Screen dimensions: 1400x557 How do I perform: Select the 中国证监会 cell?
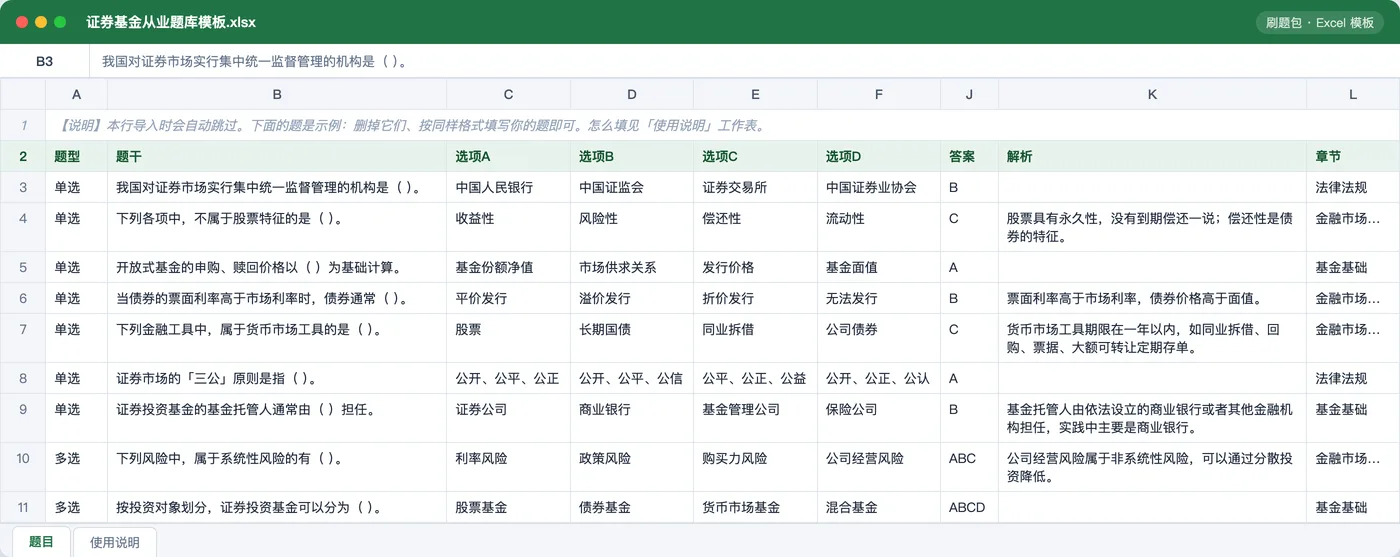632,187
